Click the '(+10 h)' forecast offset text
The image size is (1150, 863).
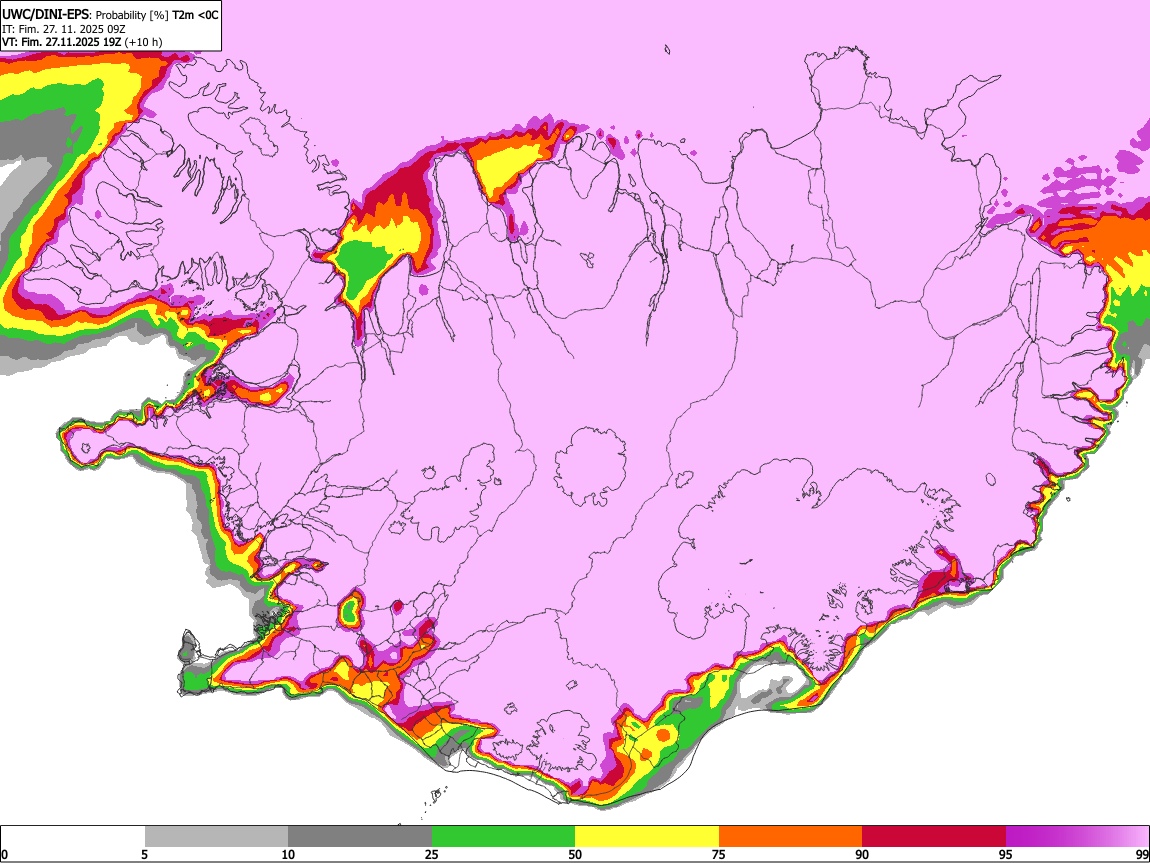tap(144, 42)
